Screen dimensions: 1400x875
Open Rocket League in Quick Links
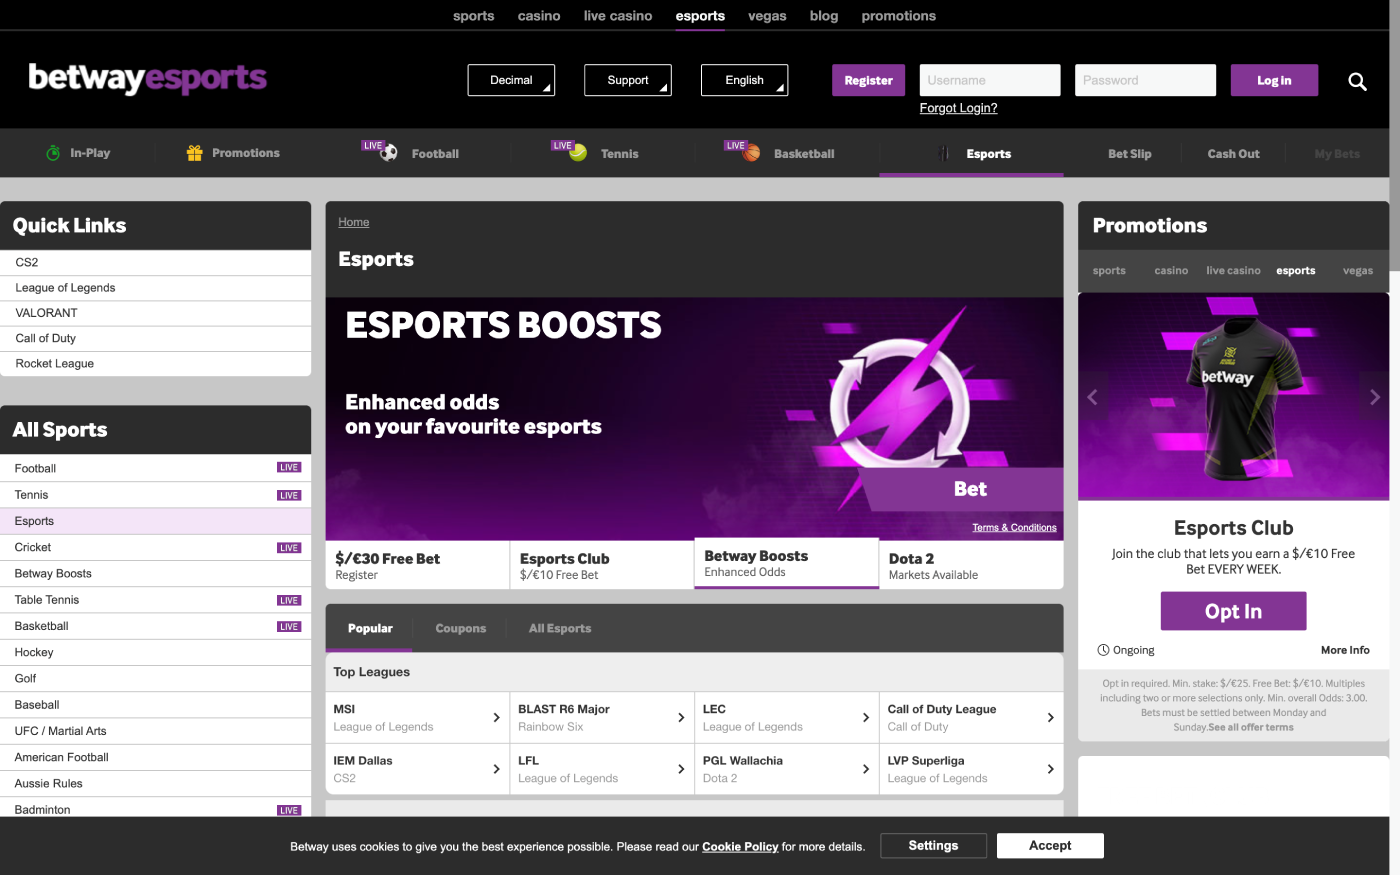(x=156, y=364)
